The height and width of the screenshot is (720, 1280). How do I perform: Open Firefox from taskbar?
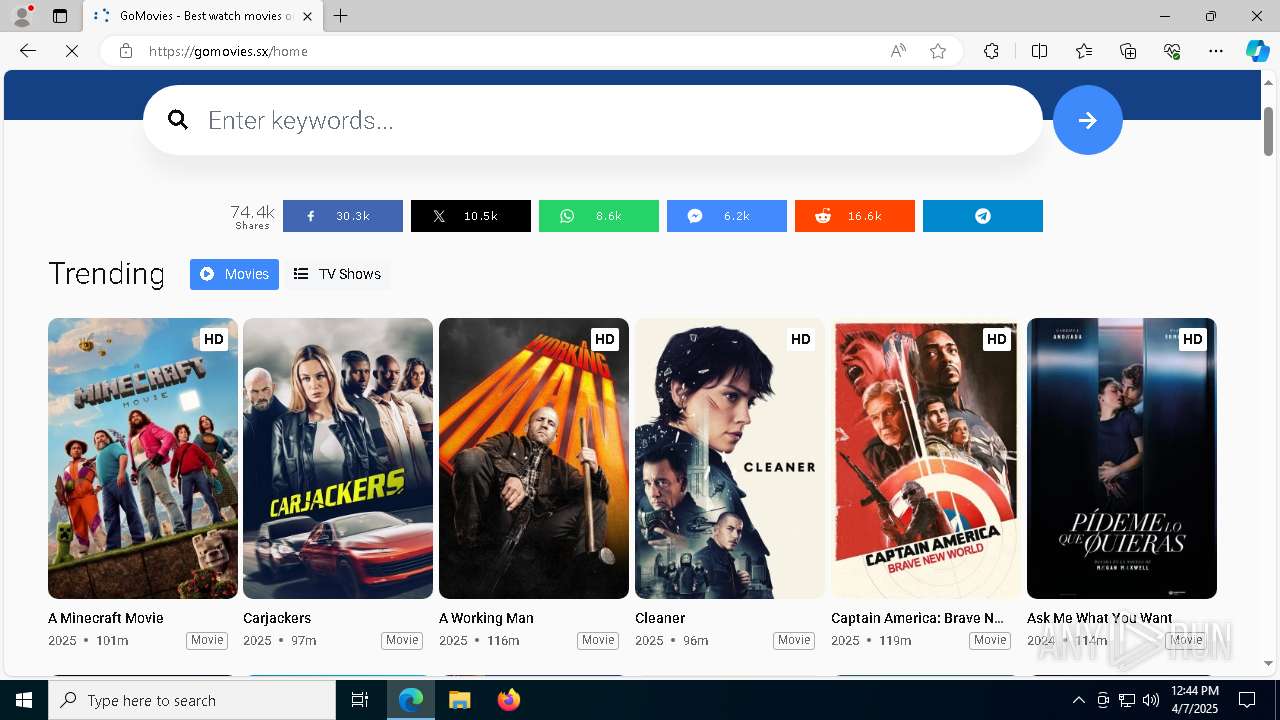point(509,700)
